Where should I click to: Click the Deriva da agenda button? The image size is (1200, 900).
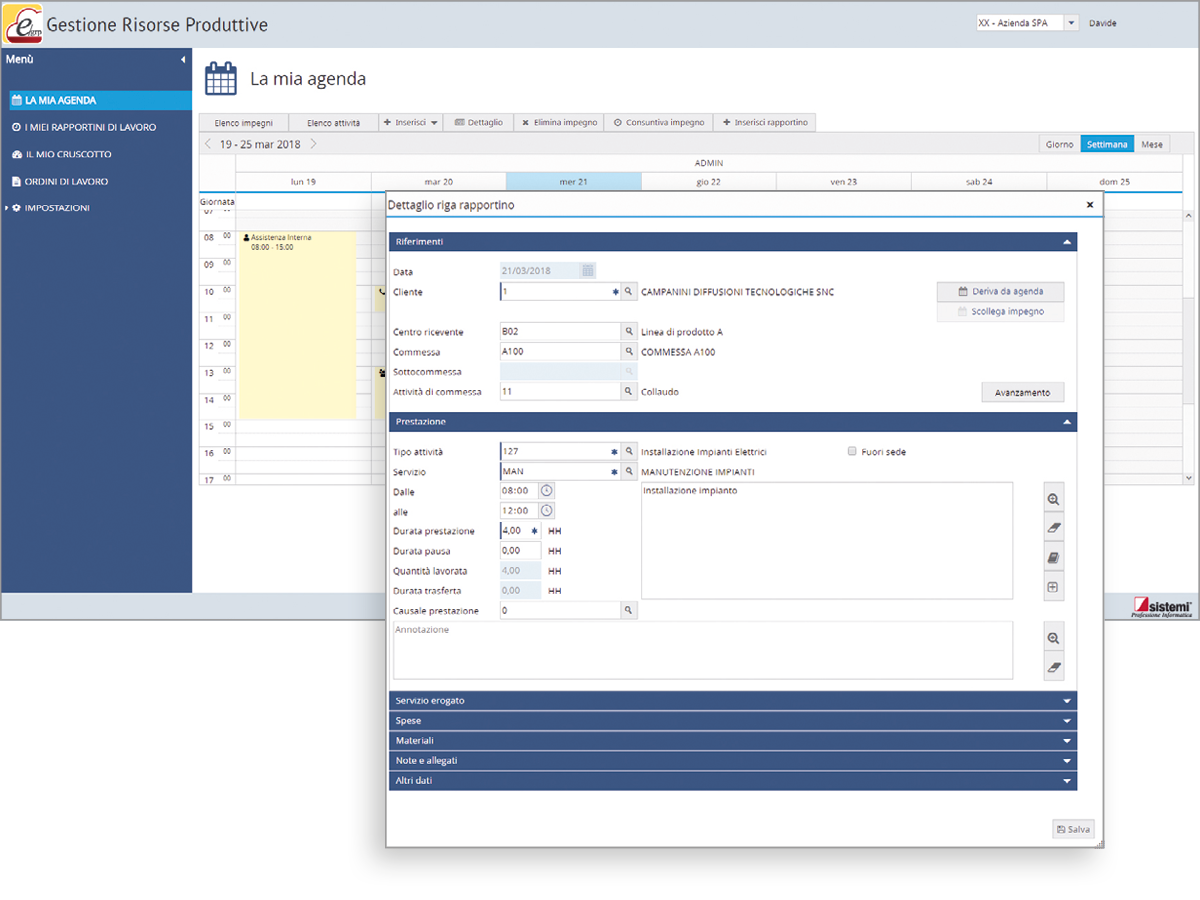point(1000,292)
